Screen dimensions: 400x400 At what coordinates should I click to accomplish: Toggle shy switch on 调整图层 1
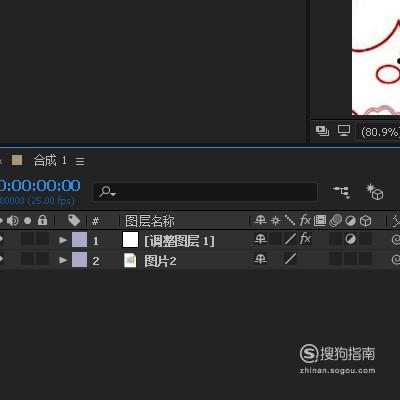[x=260, y=239]
